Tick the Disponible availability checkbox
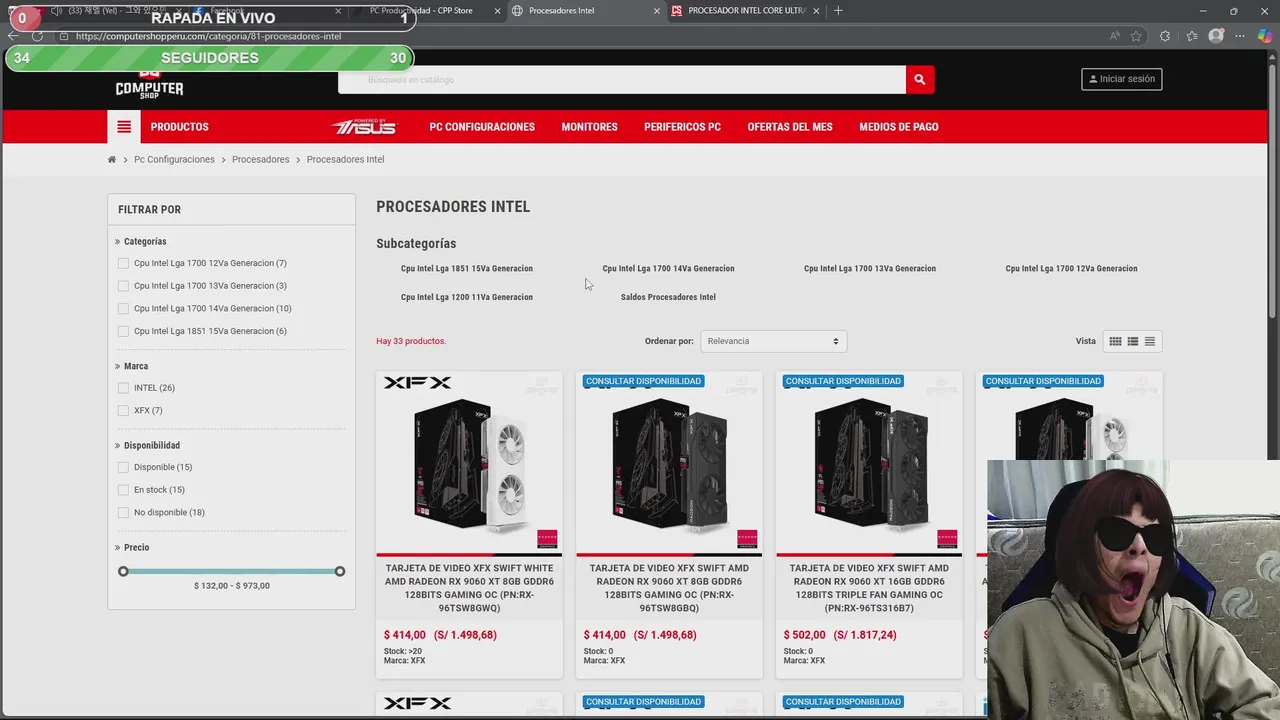This screenshot has height=720, width=1280. pos(123,467)
